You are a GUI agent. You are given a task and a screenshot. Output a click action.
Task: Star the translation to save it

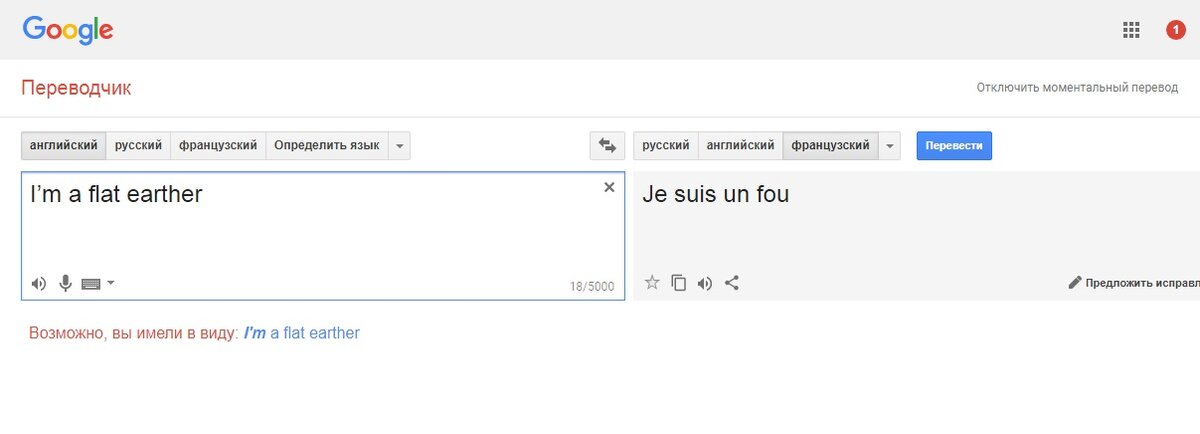652,282
